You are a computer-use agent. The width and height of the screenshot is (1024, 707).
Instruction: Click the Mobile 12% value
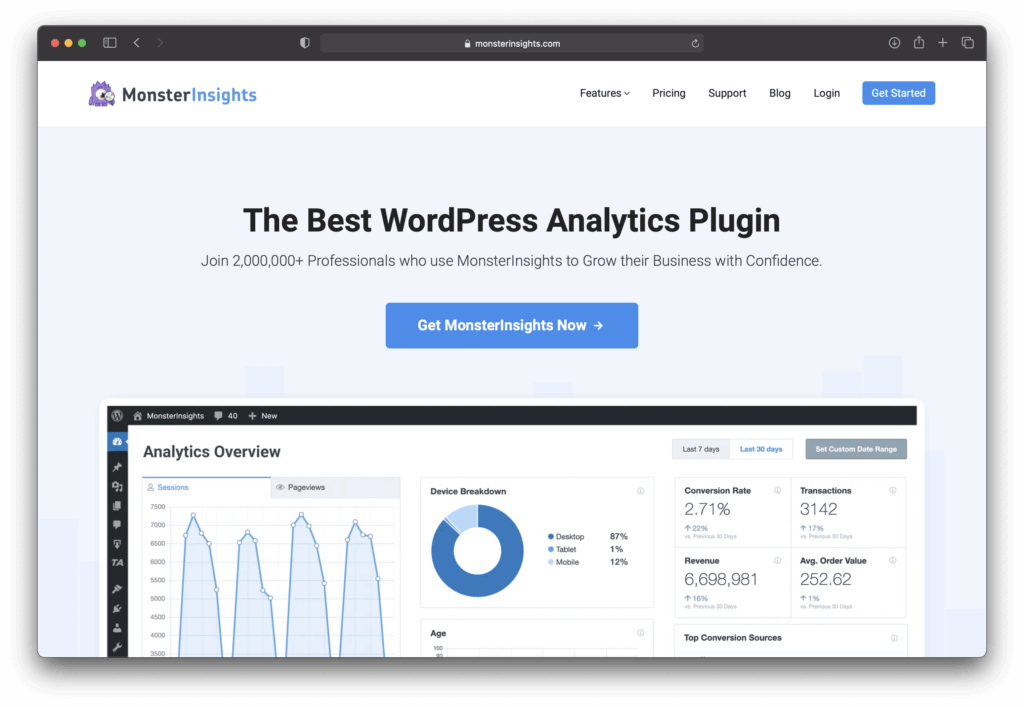click(618, 562)
